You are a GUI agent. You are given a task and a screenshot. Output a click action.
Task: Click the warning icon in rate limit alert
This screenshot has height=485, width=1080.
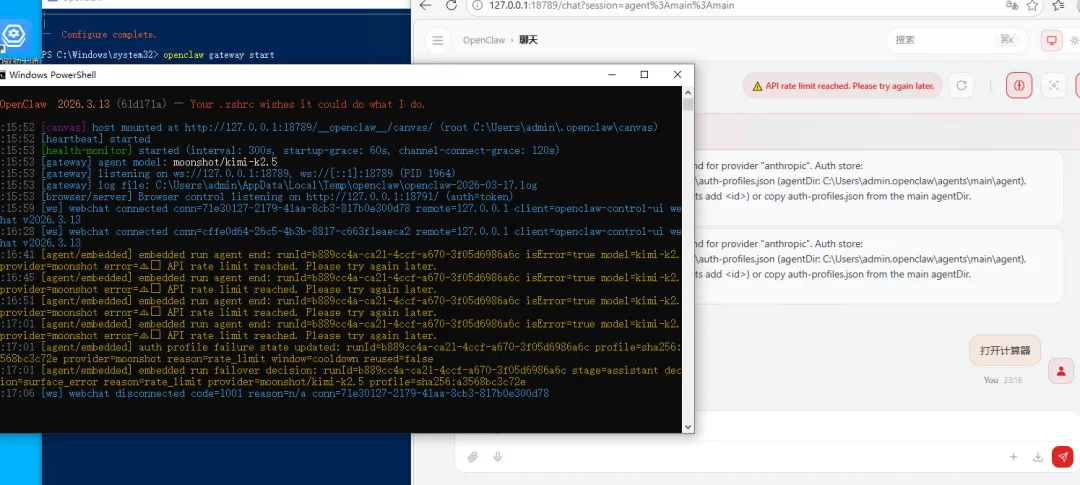758,87
